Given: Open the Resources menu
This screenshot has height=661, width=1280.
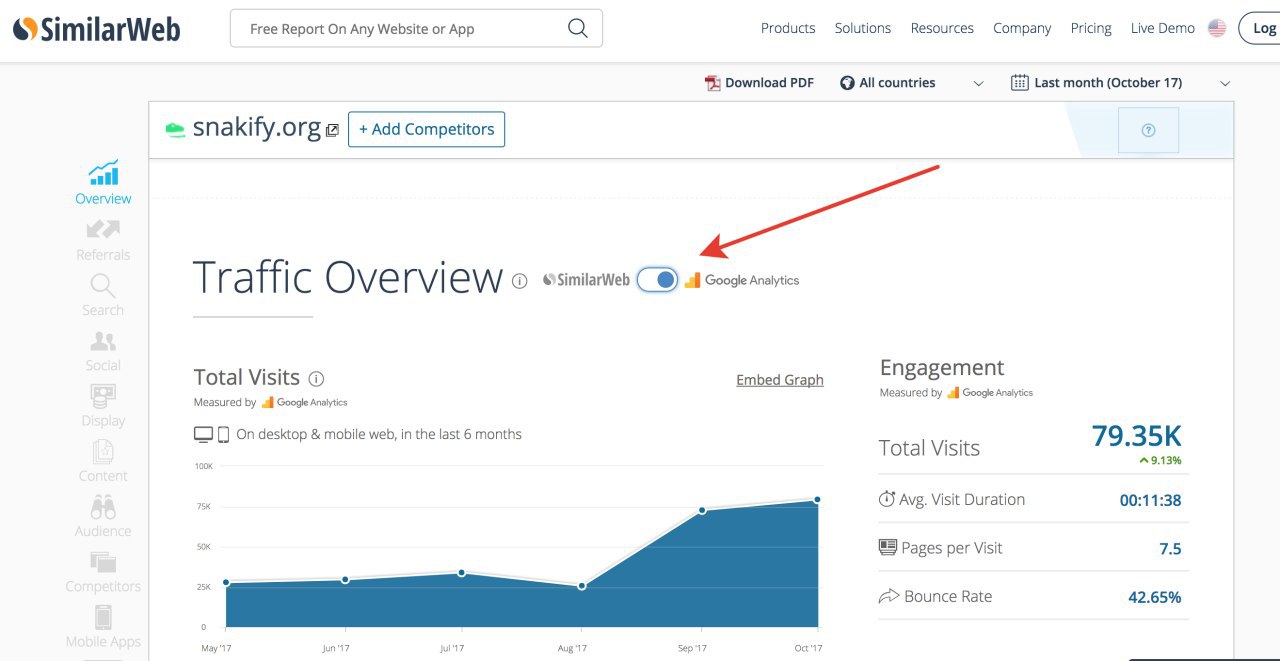Looking at the screenshot, I should pyautogui.click(x=942, y=28).
